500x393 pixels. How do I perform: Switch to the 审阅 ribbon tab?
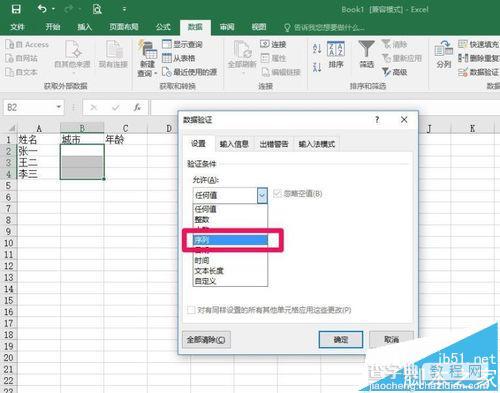pos(227,27)
